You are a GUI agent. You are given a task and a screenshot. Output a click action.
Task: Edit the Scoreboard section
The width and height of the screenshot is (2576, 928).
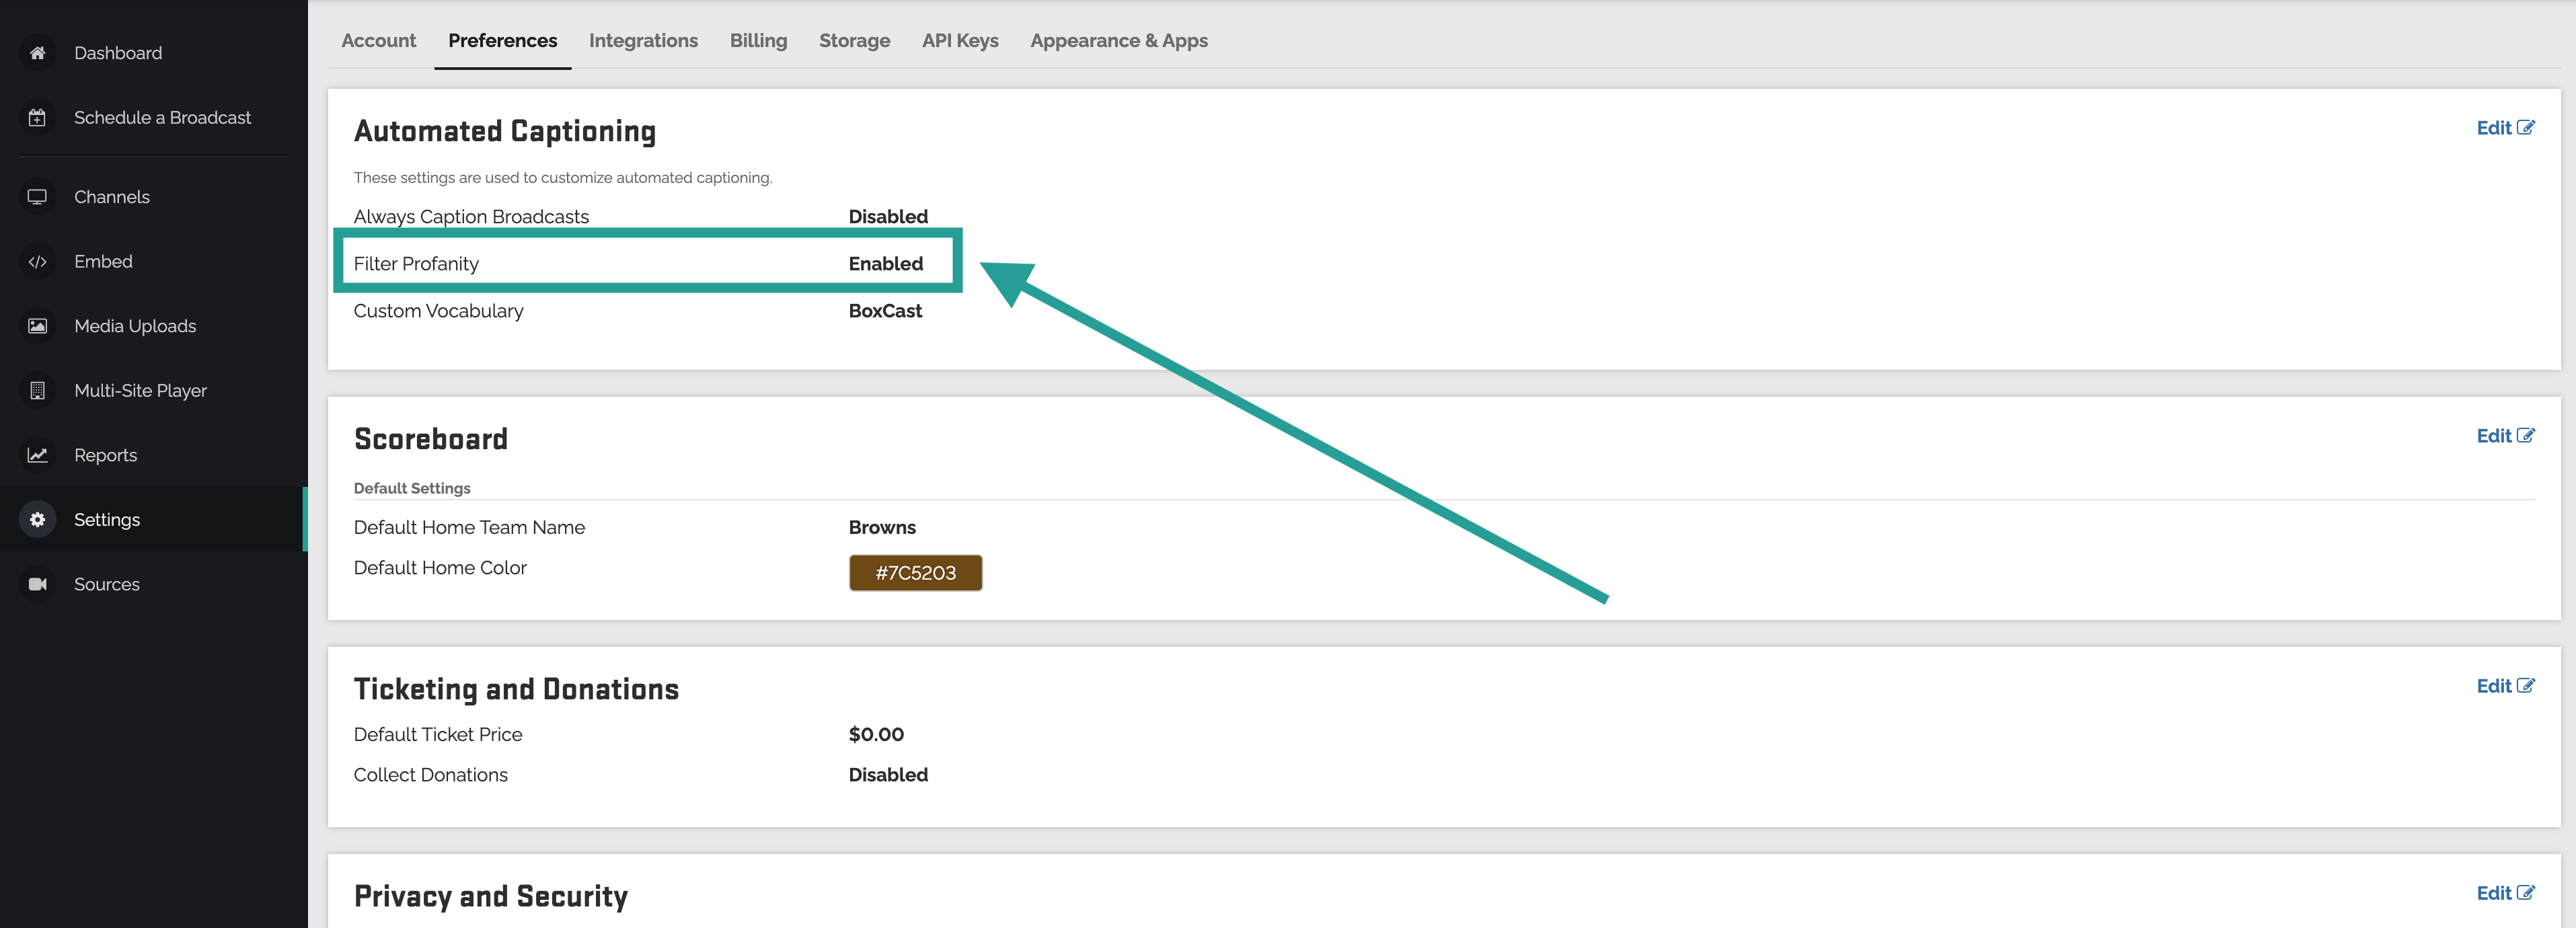2504,436
